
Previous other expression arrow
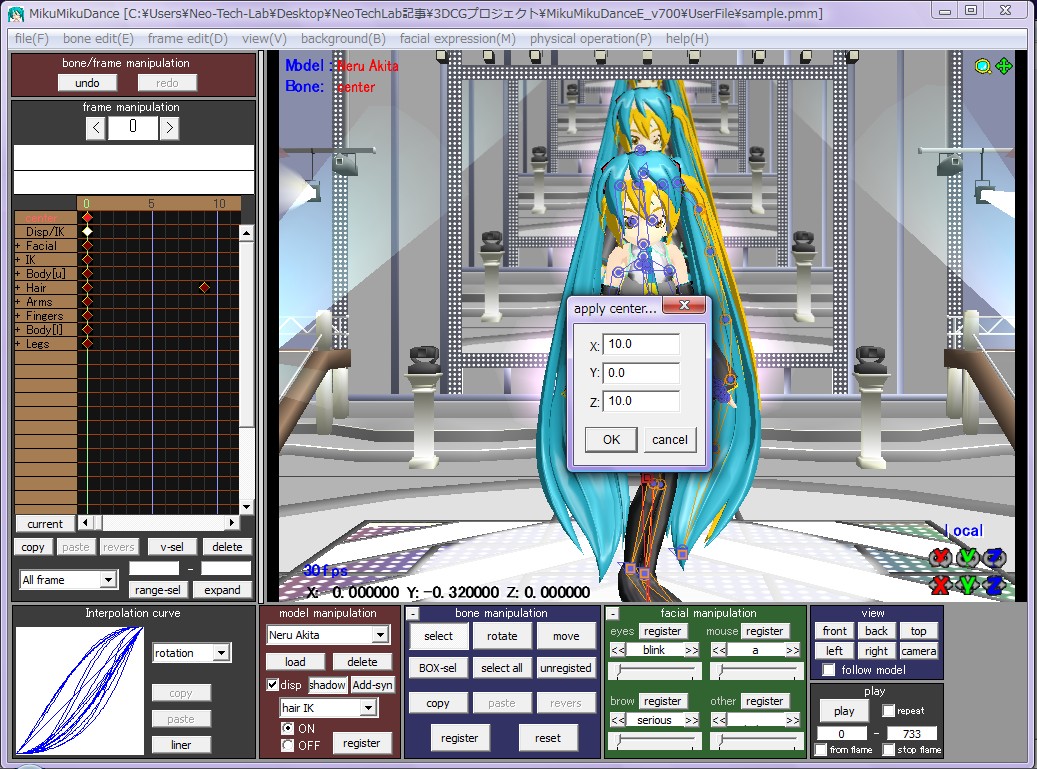719,720
